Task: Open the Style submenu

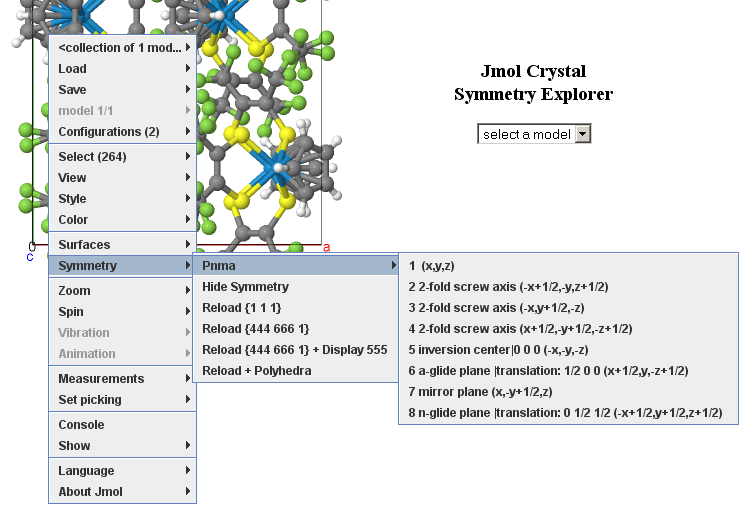Action: (121, 199)
